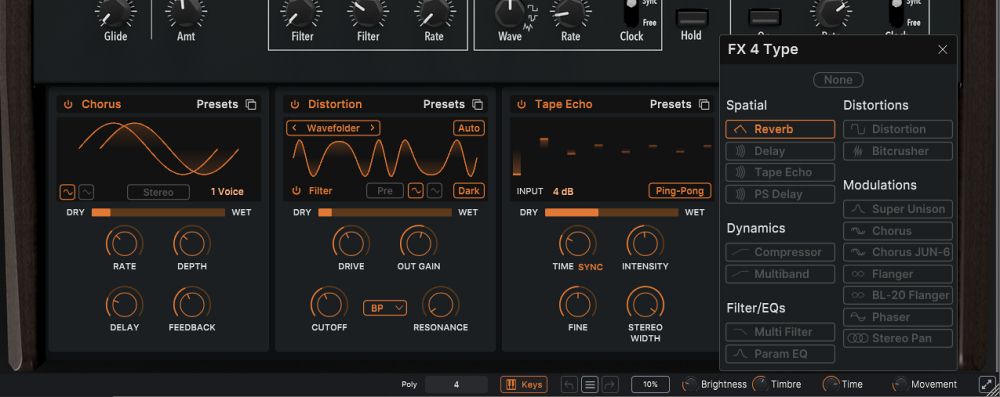Toggle the Tape Echo power icon

coord(522,105)
